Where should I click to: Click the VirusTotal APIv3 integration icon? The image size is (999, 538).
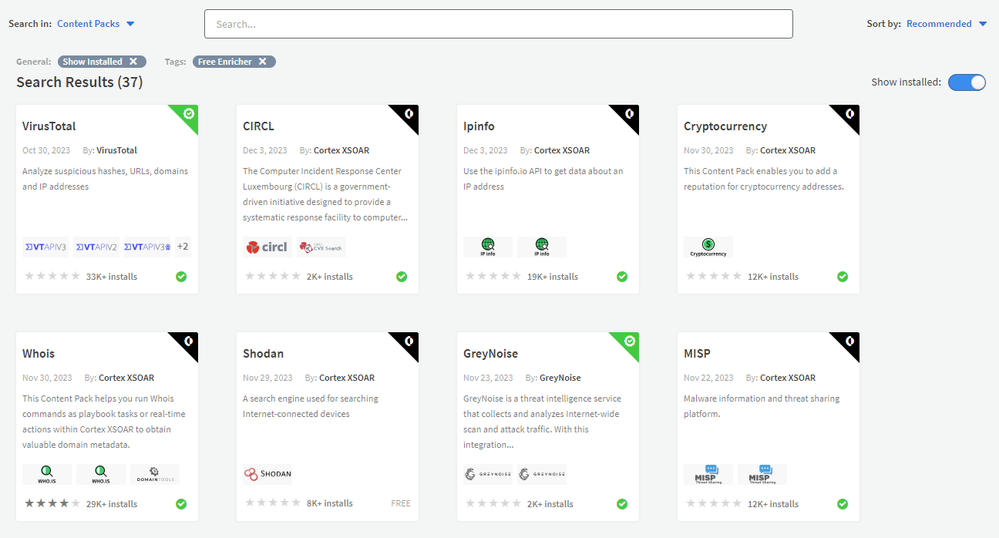click(x=46, y=246)
